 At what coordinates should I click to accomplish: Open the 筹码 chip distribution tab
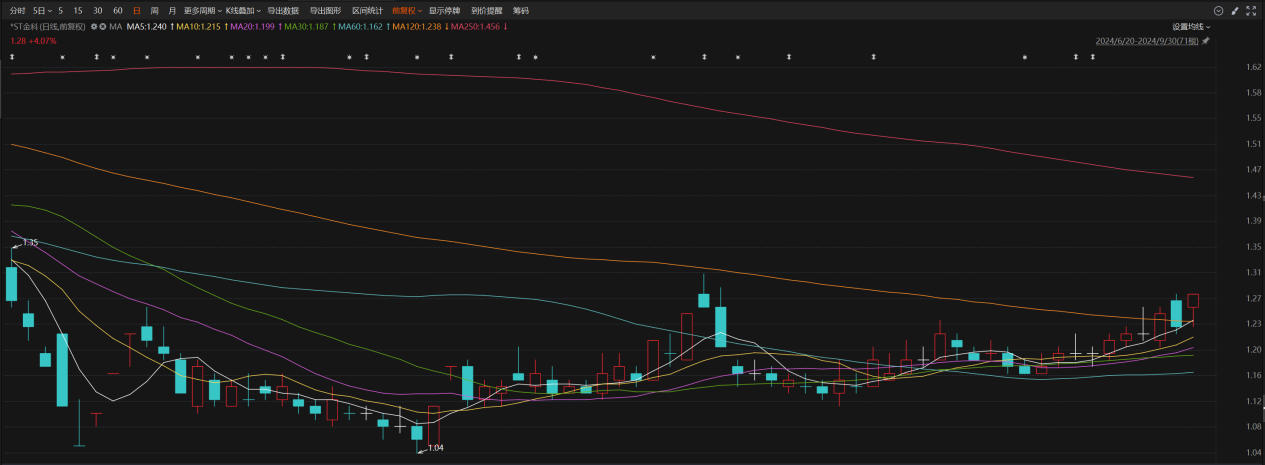521,10
